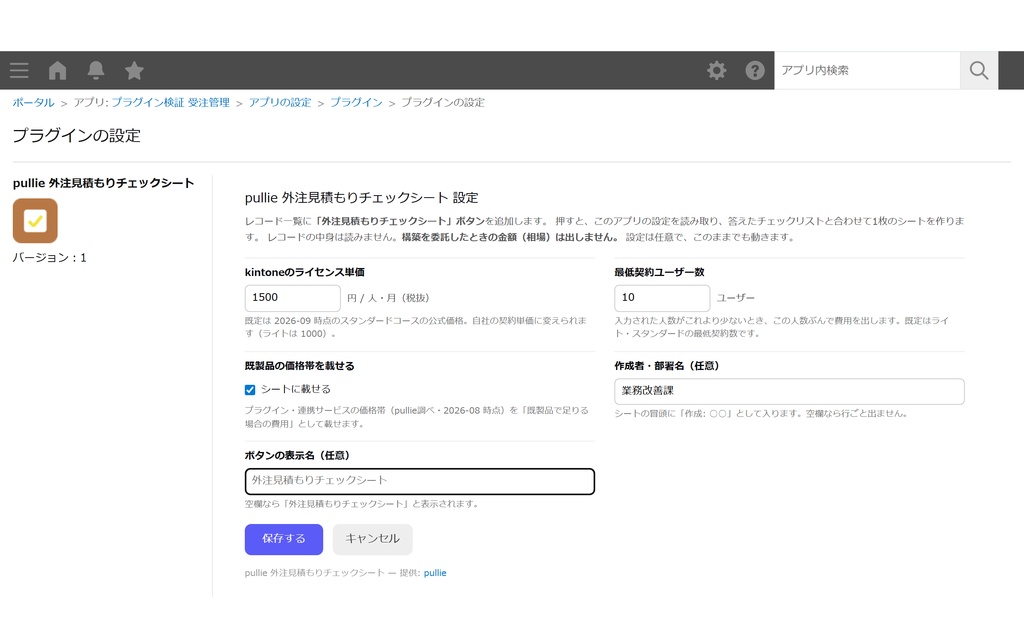Image resolution: width=1024 pixels, height=640 pixels.
Task: Click the キャンセル button
Action: (x=372, y=539)
